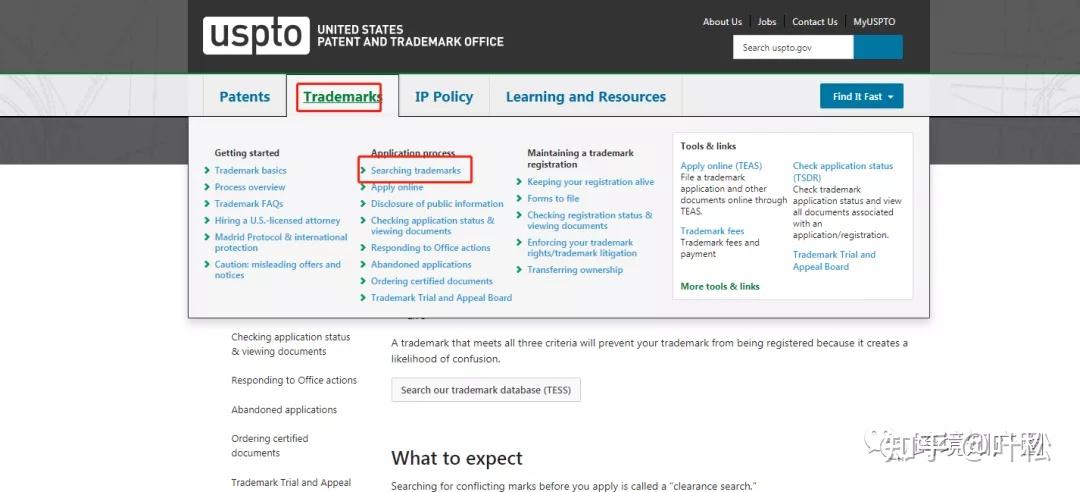This screenshot has width=1080, height=492.
Task: Open Apply online (TEAS) tool link
Action: click(x=721, y=166)
